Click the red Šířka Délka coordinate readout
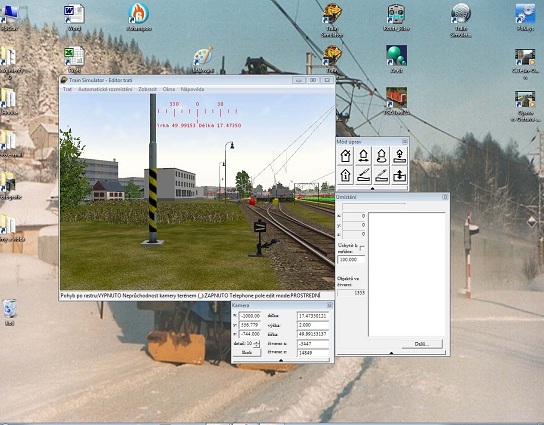This screenshot has height=425, width=544. (198, 125)
